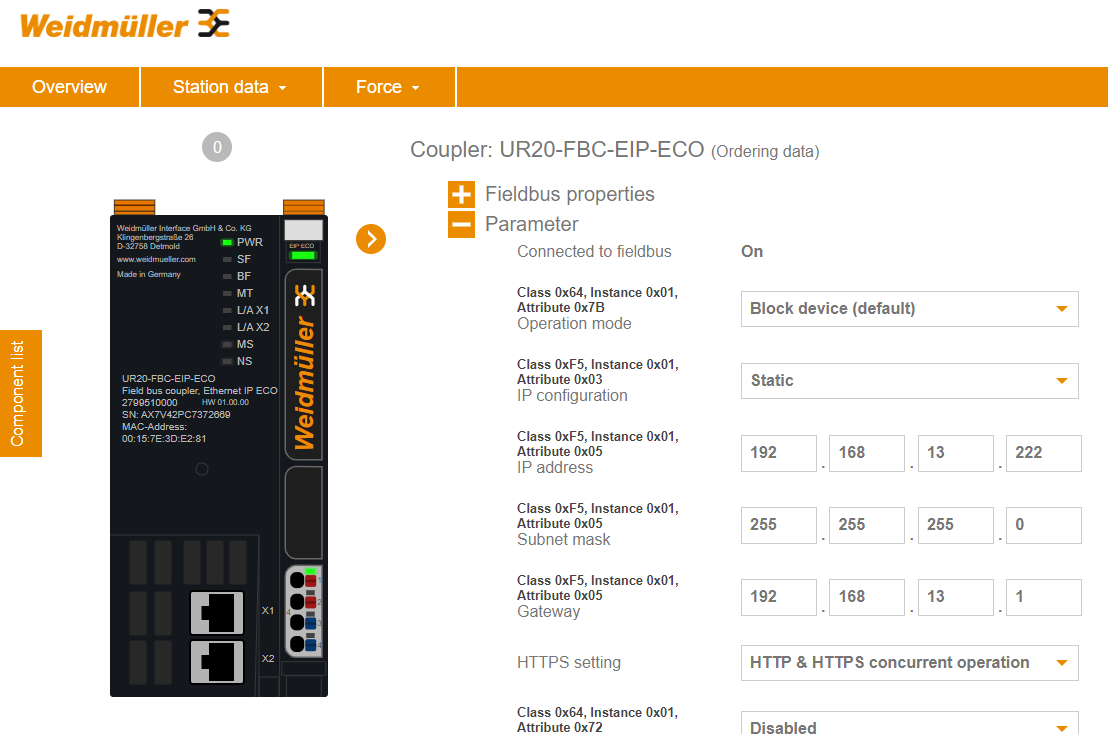Image resolution: width=1108 pixels, height=734 pixels.
Task: Edit Gateway last octet 1
Action: (x=1044, y=597)
